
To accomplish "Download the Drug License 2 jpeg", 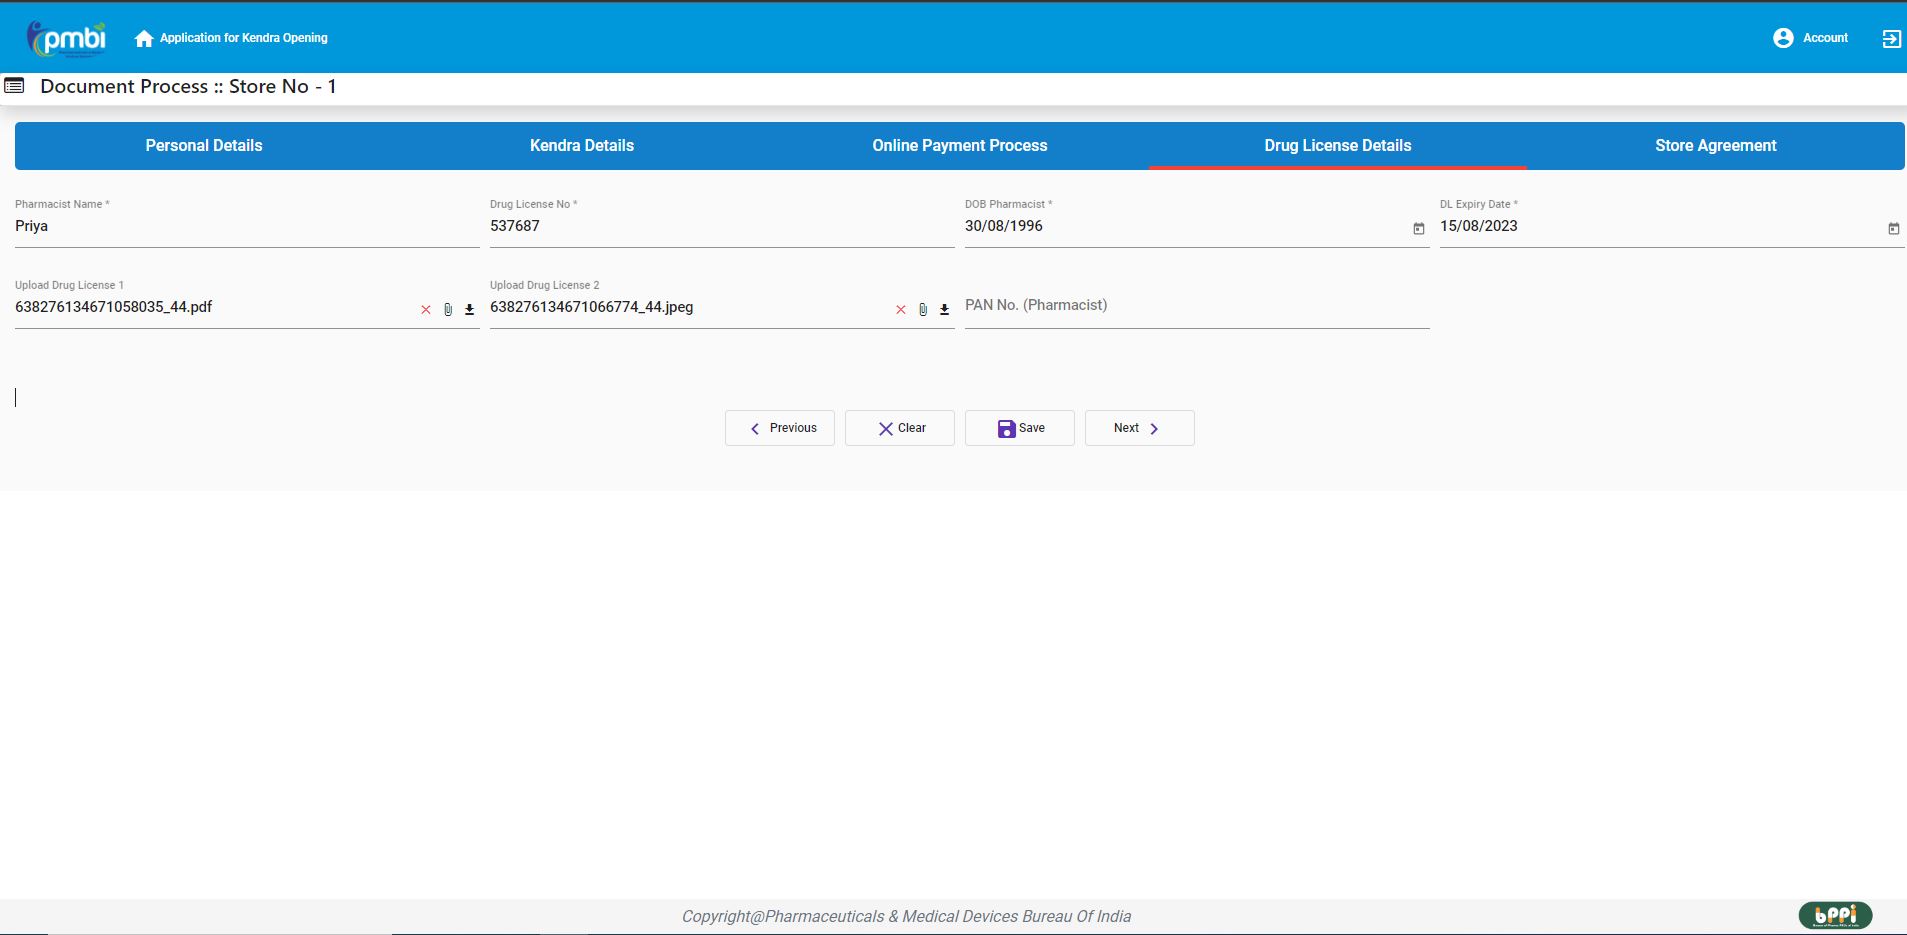I will (944, 310).
